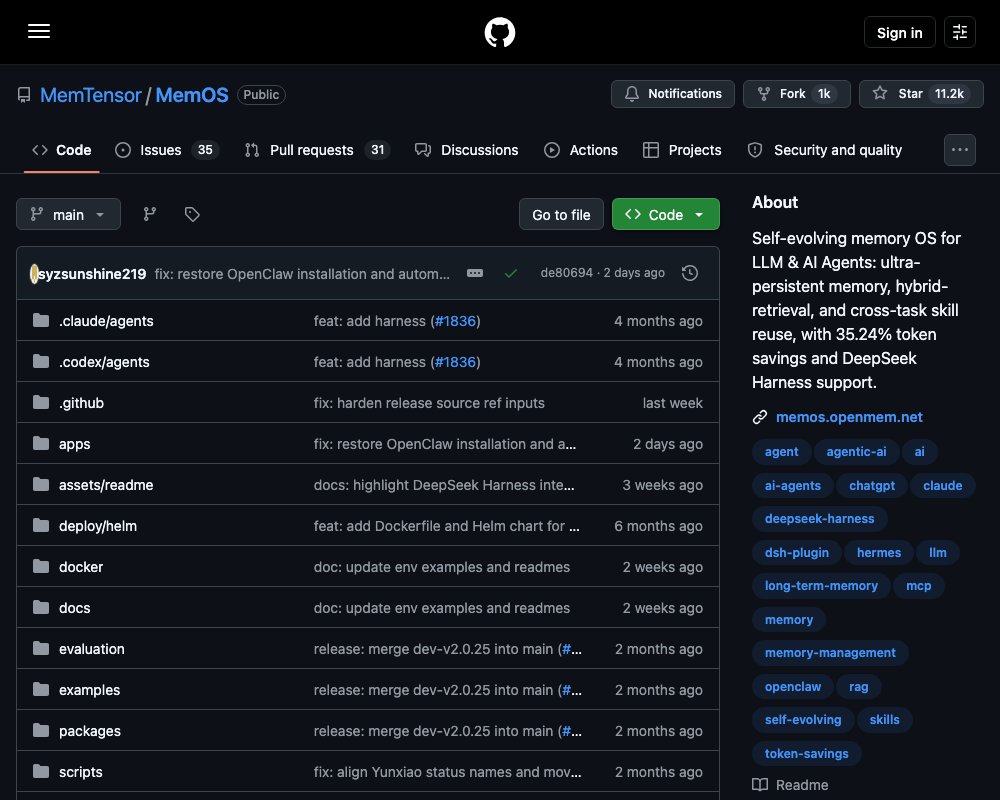Select the memory-management topic tag
Viewport: 1000px width, 800px height.
click(830, 653)
